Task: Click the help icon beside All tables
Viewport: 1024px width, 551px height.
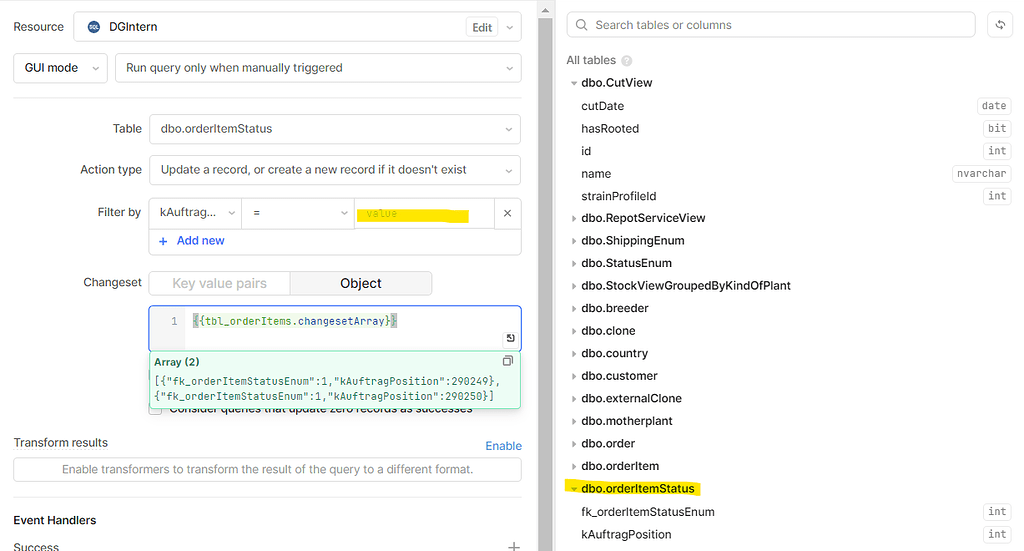Action: click(x=627, y=61)
